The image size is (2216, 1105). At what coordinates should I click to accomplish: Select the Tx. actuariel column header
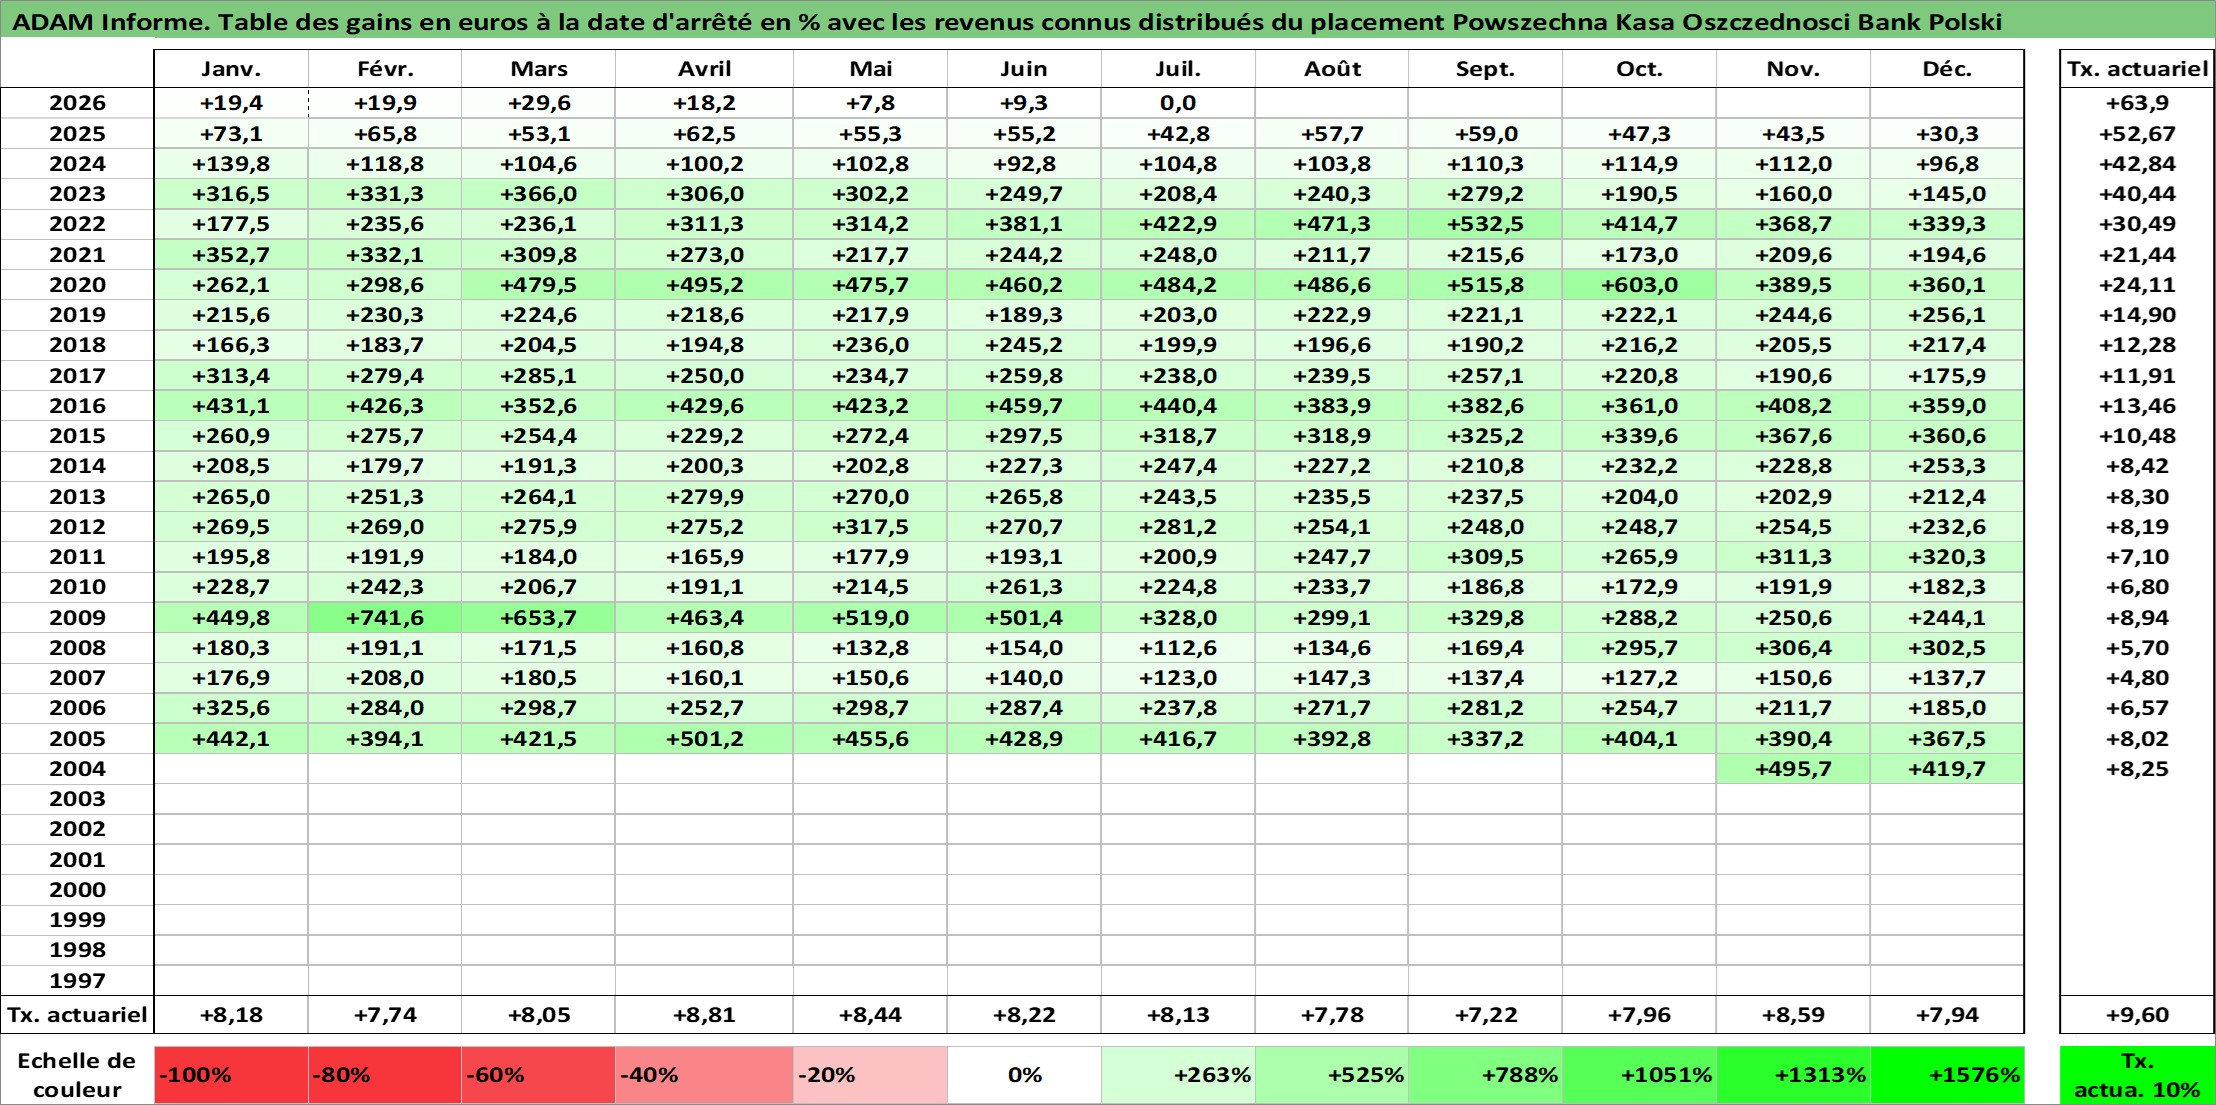coord(2137,69)
